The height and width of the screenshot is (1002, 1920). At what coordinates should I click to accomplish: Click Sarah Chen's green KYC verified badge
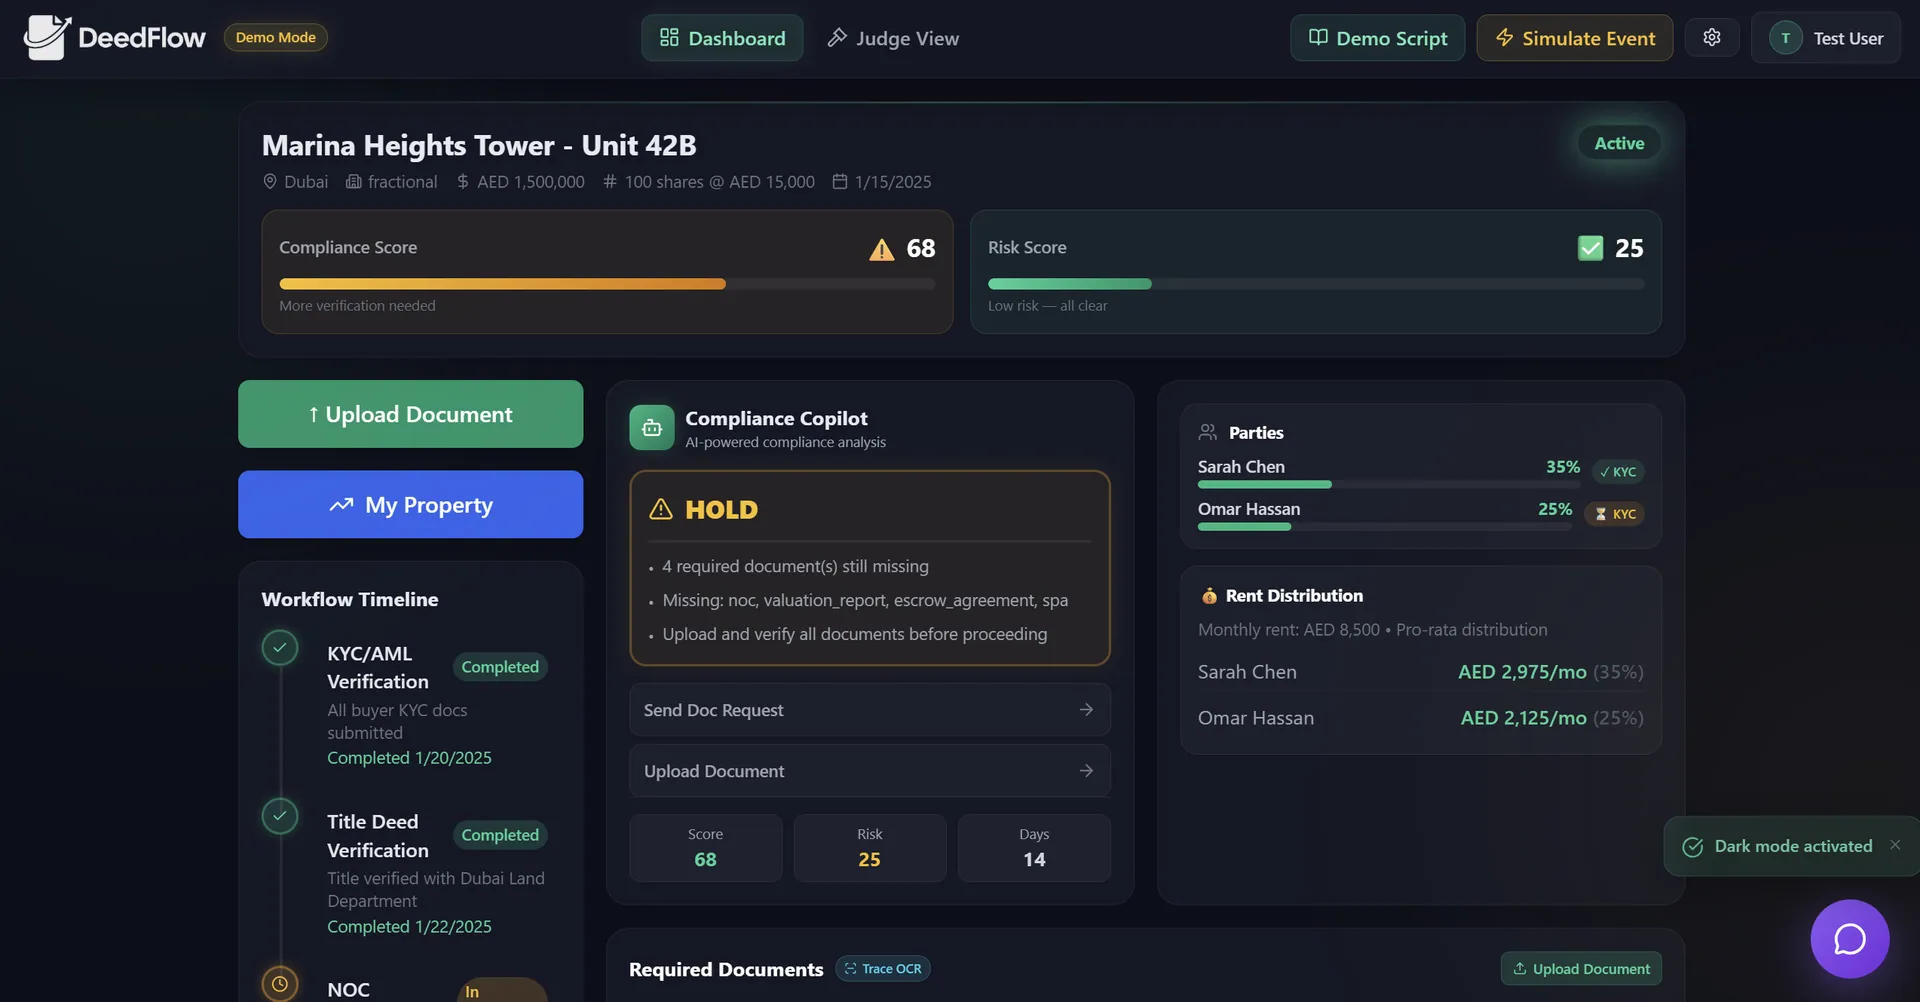pyautogui.click(x=1618, y=472)
